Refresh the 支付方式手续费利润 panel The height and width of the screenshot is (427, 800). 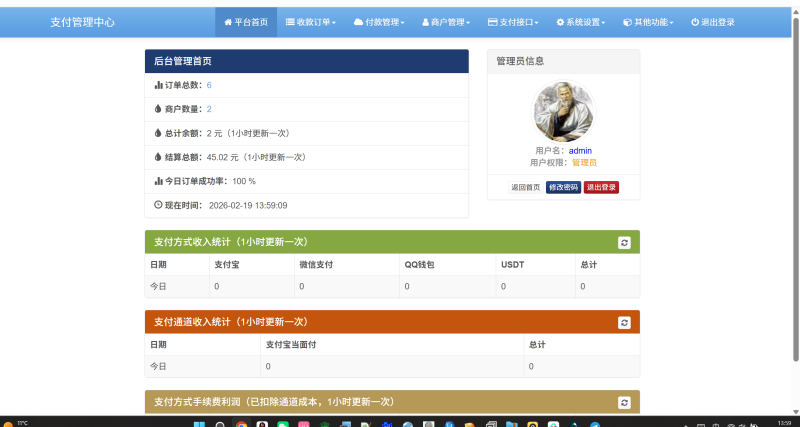click(624, 403)
